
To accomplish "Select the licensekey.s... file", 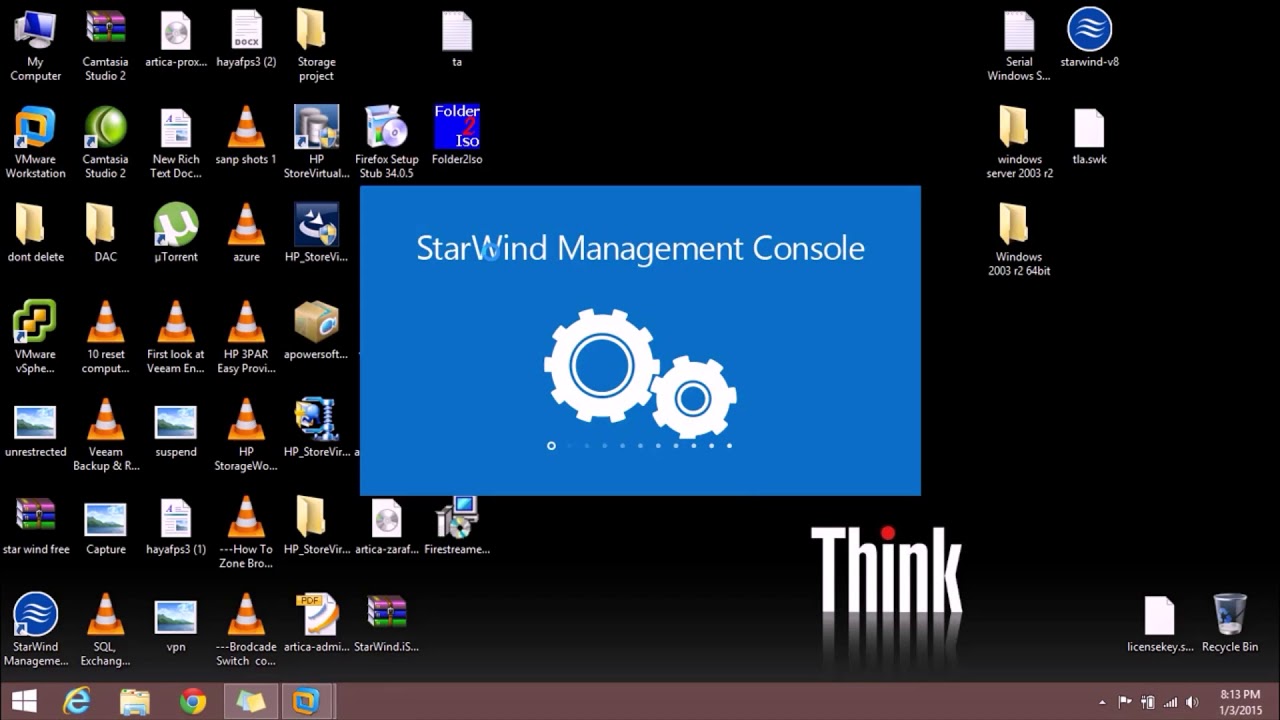I will [x=1160, y=623].
